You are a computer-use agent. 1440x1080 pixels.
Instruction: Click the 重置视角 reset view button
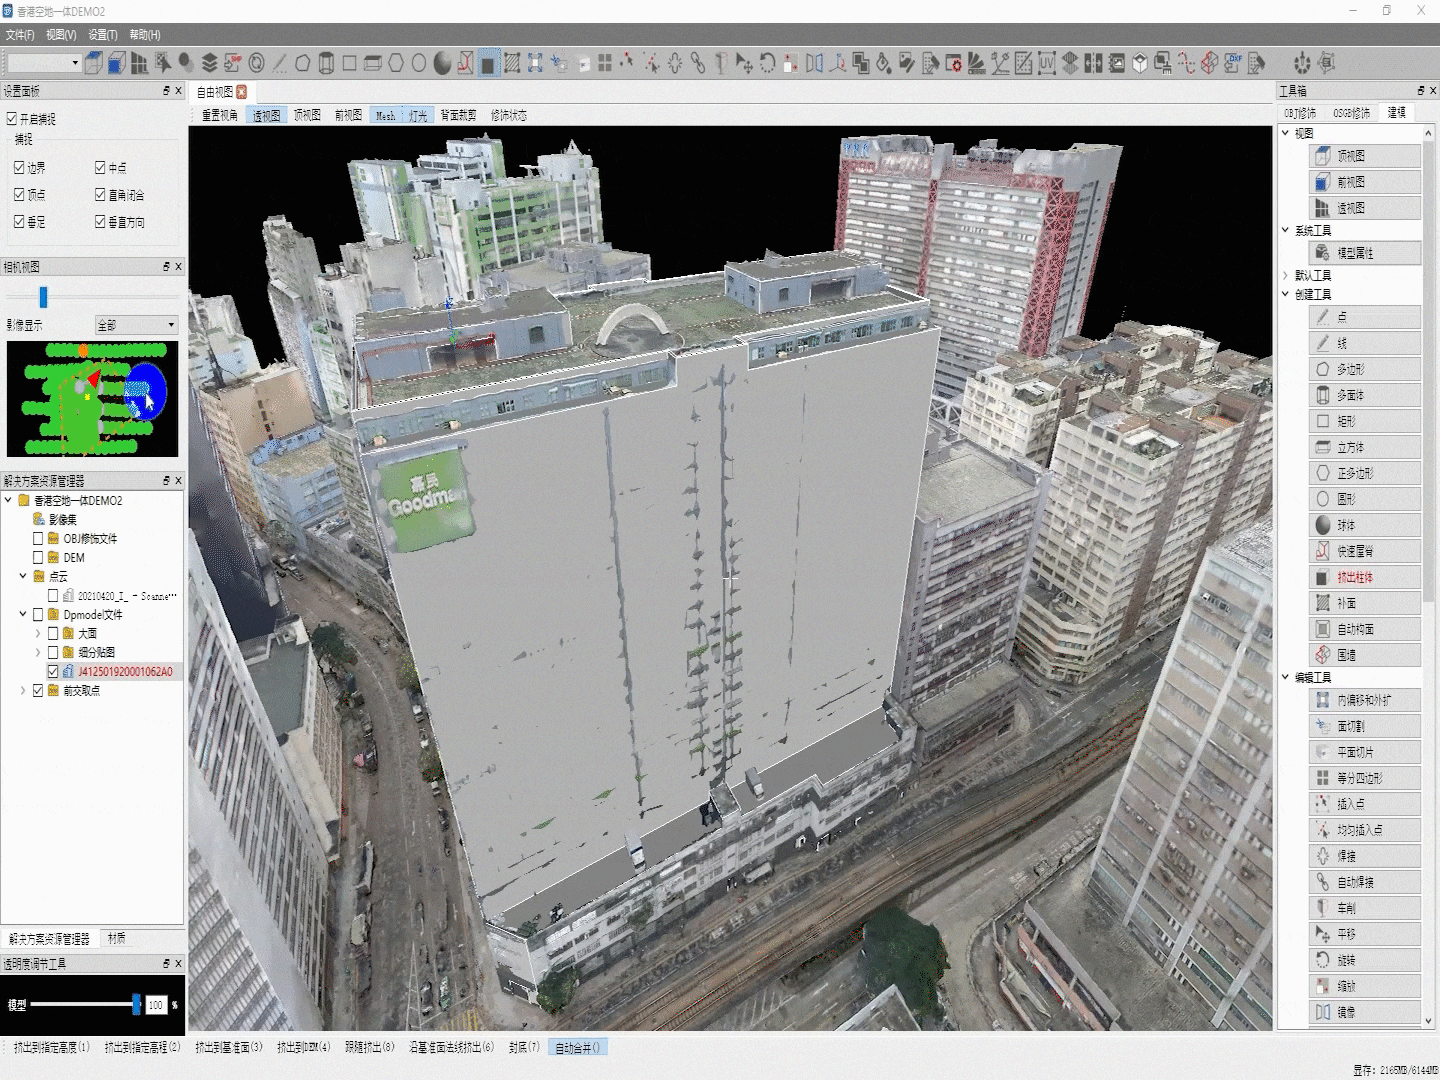pyautogui.click(x=219, y=116)
